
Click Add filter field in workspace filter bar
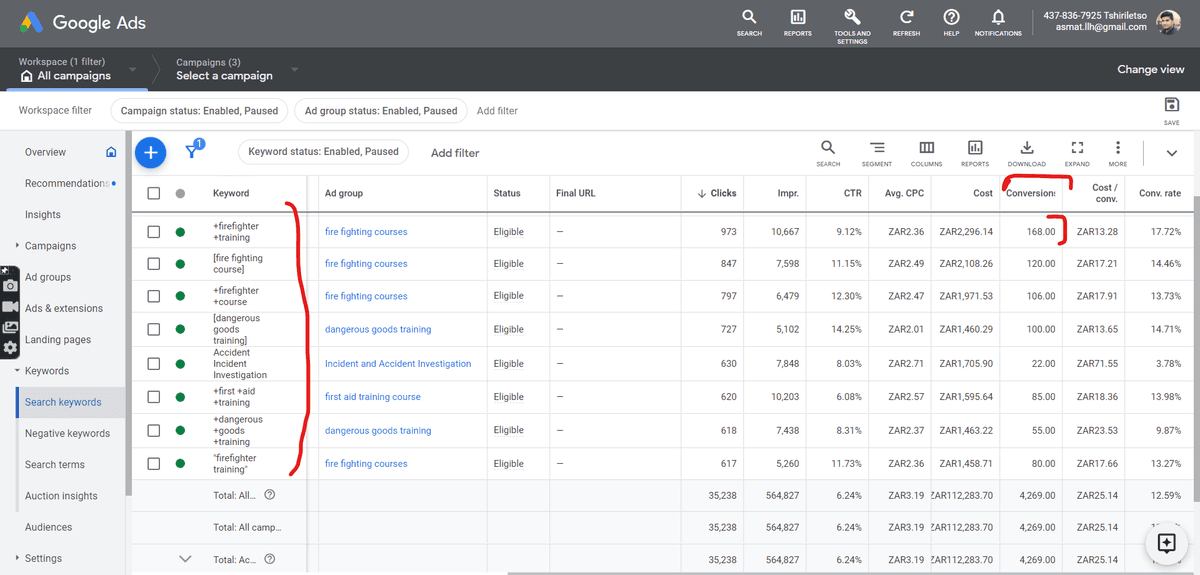click(497, 111)
